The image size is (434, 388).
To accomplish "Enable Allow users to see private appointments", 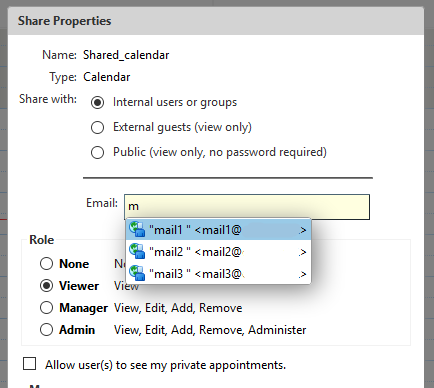I will [x=29, y=364].
